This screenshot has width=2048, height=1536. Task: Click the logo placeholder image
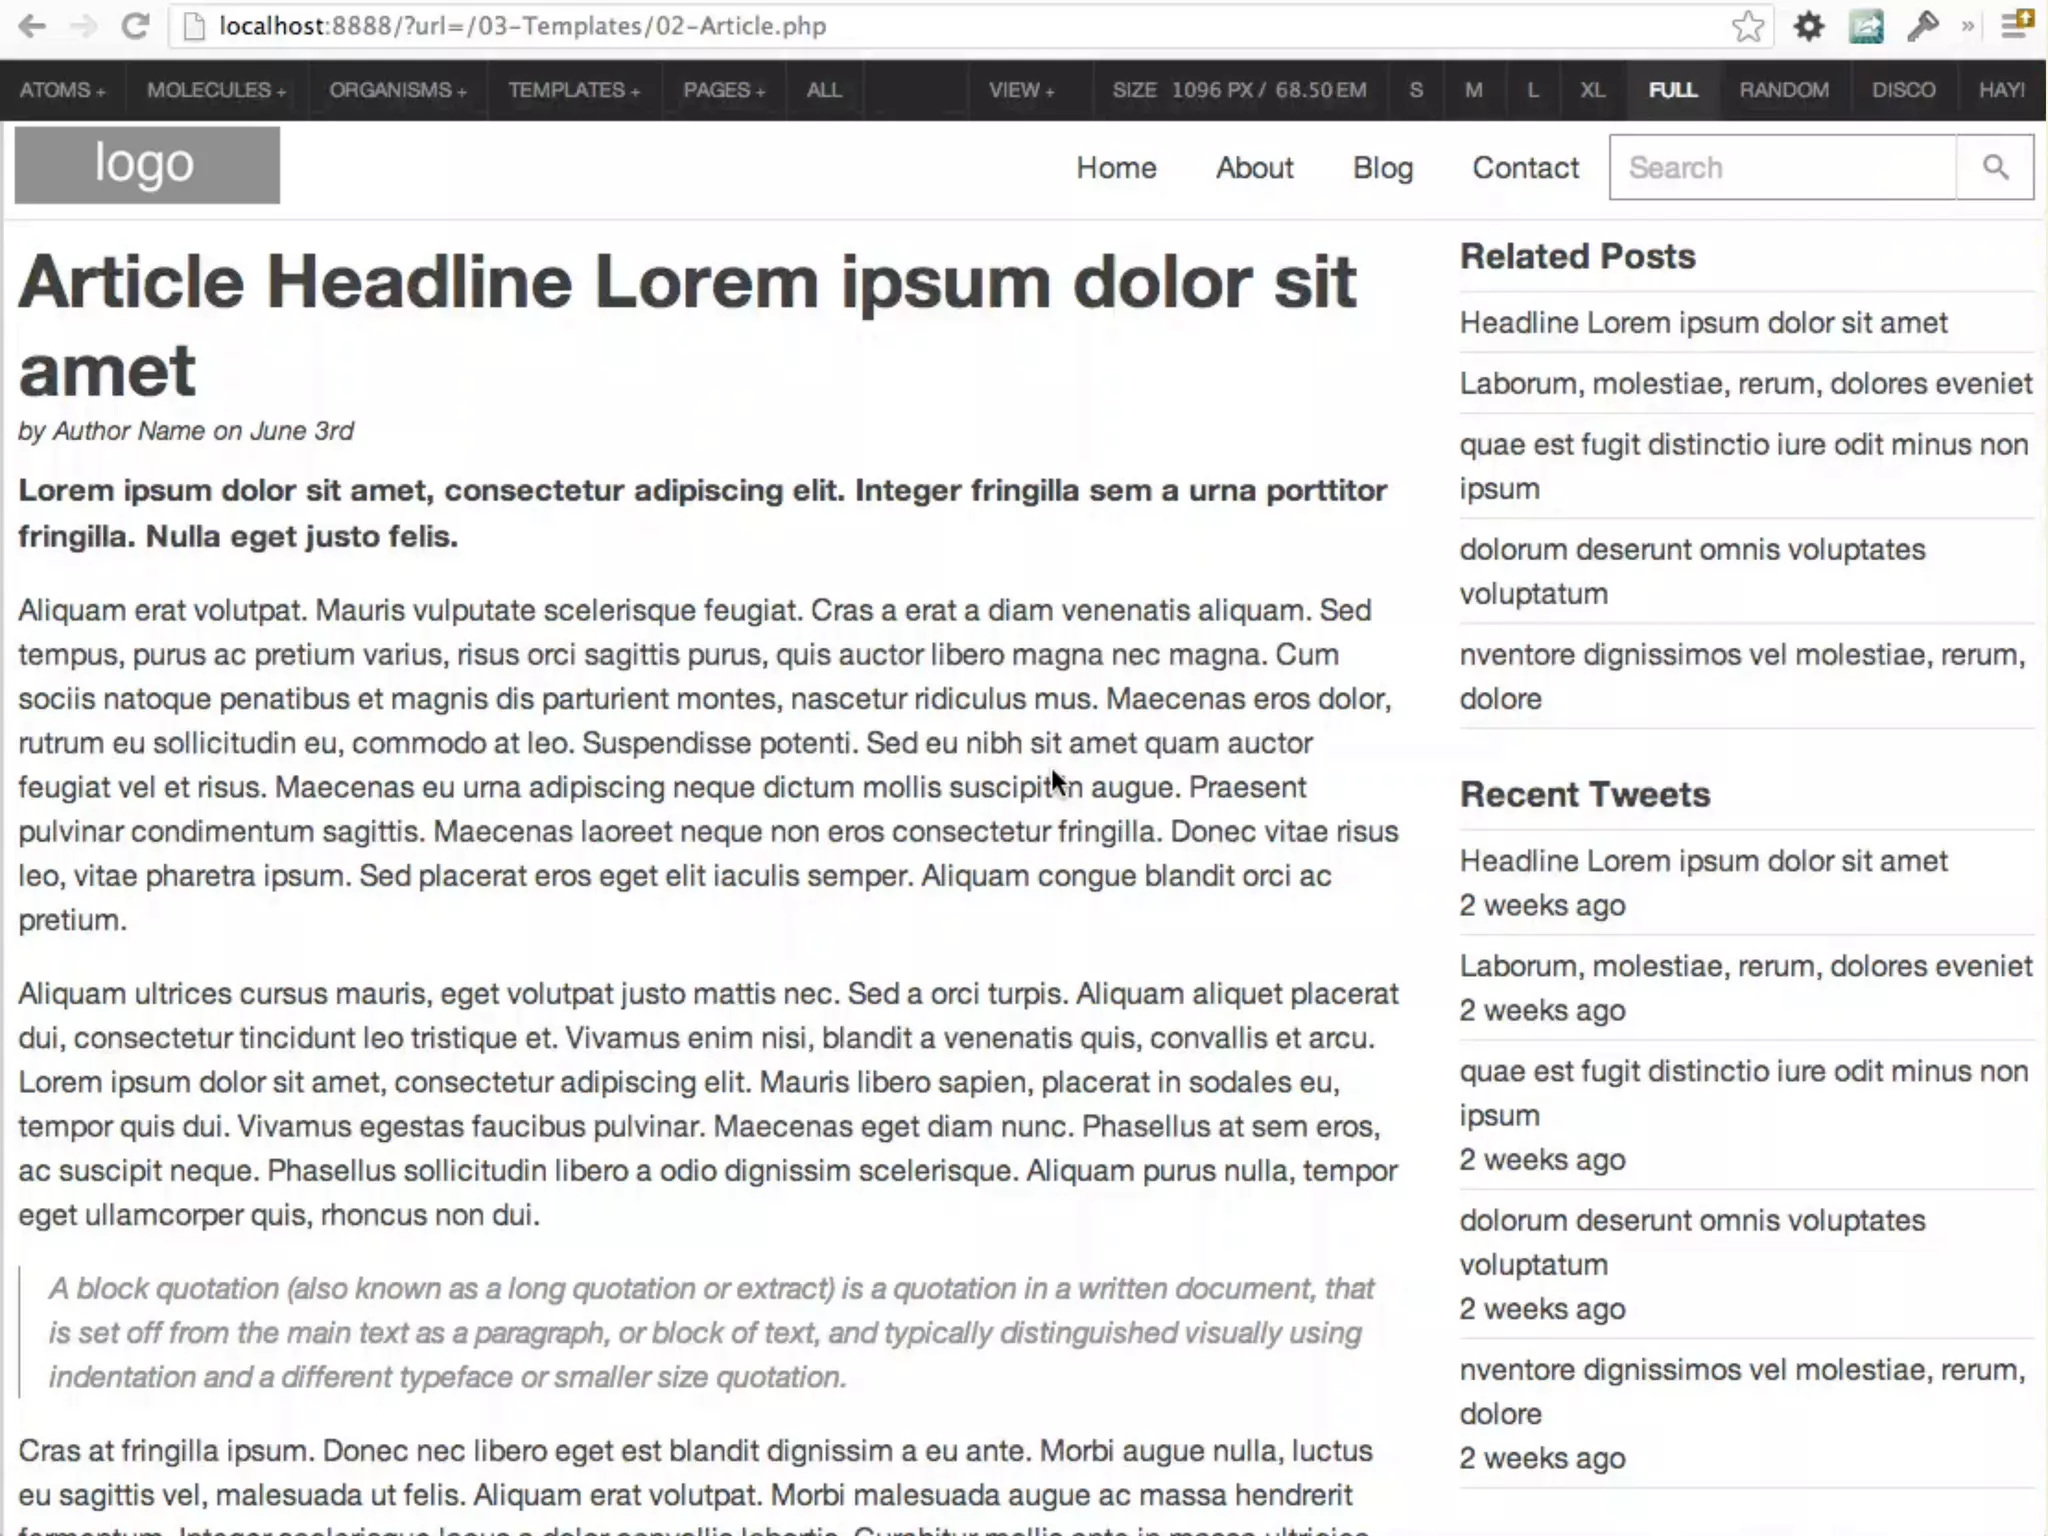click(147, 165)
